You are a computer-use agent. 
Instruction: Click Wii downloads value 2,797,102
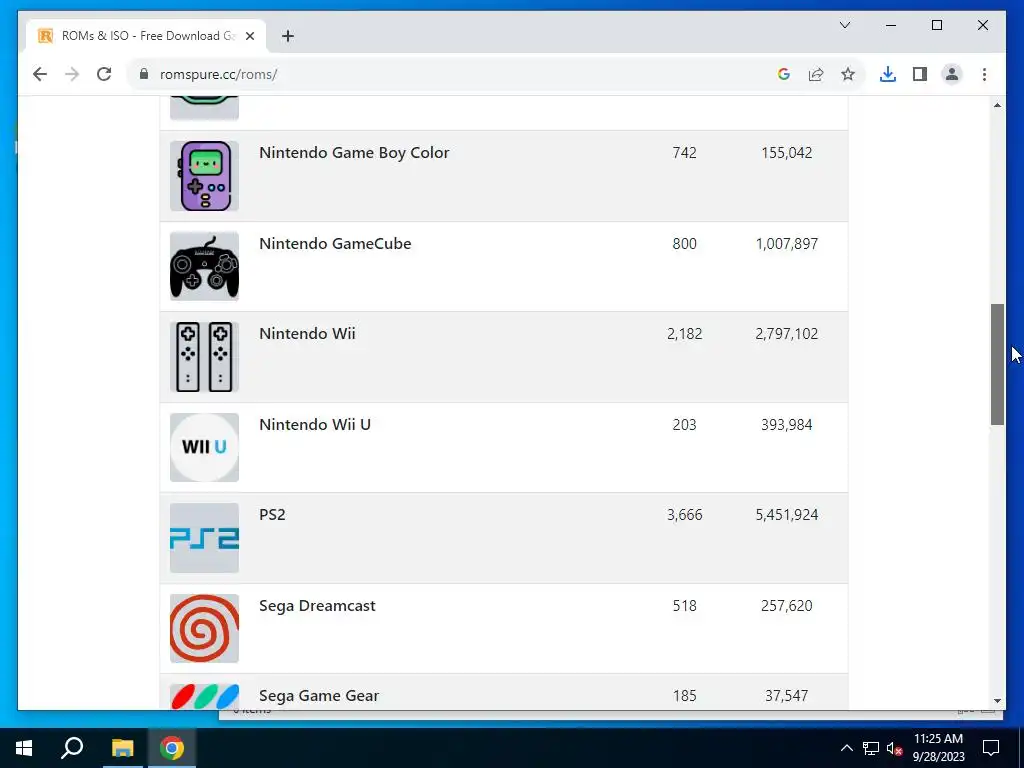pyautogui.click(x=786, y=334)
